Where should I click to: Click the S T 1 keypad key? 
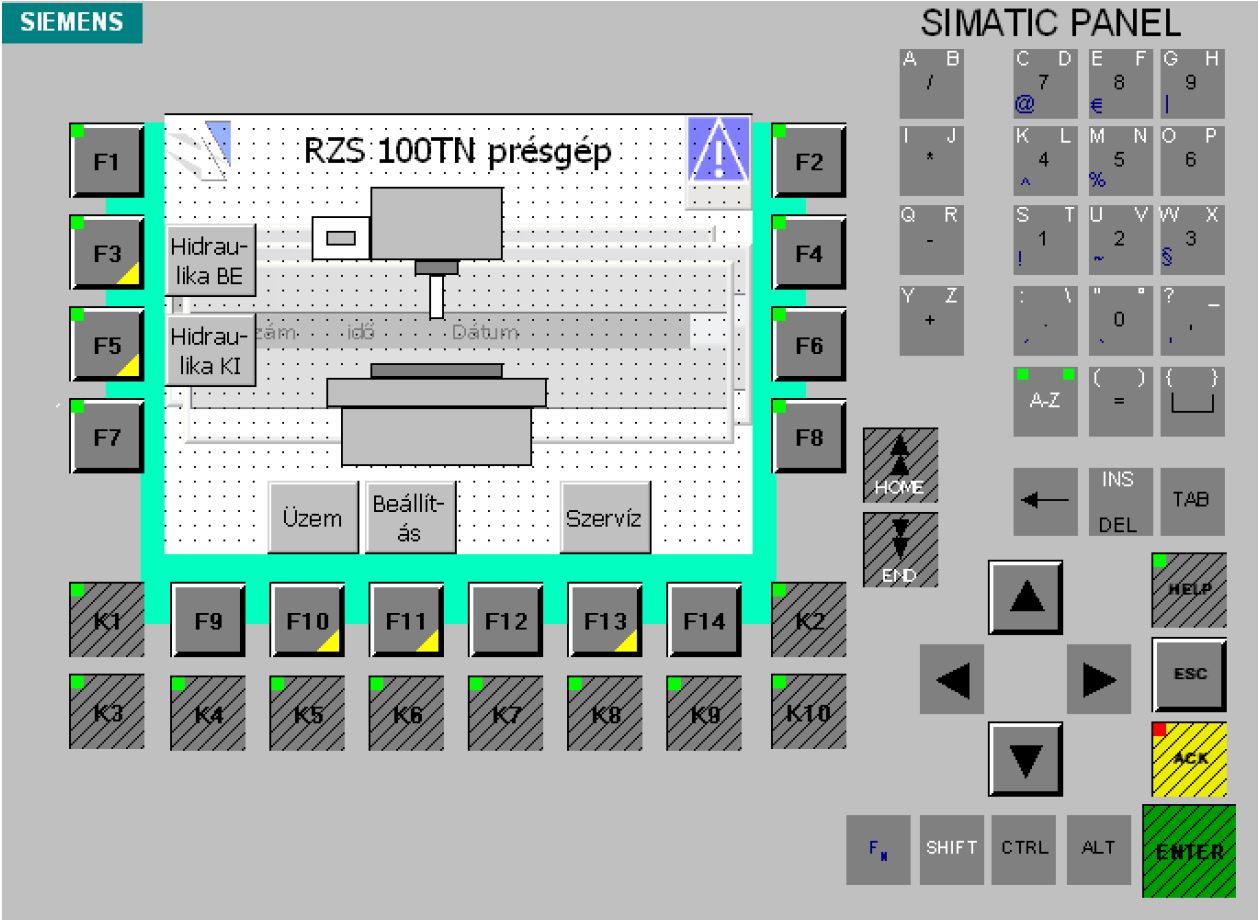pyautogui.click(x=1045, y=241)
